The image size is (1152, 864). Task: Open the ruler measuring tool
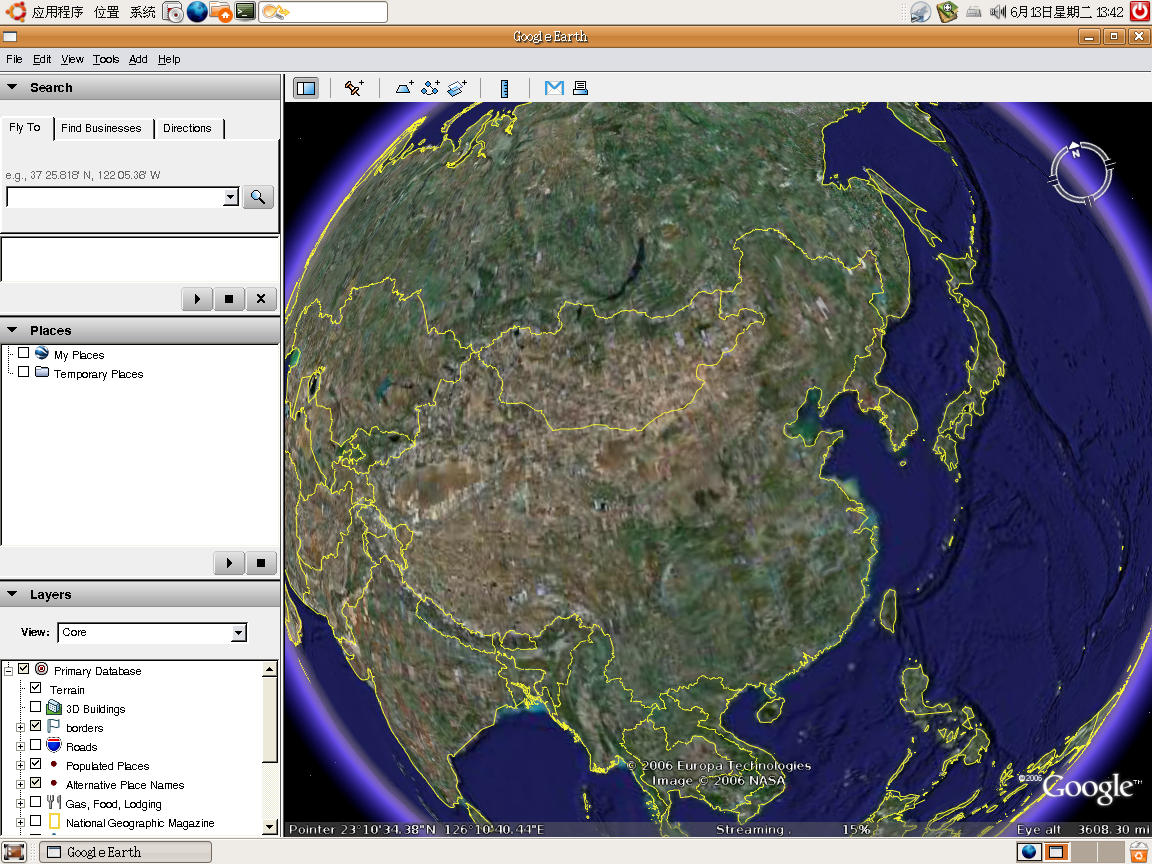tap(505, 88)
